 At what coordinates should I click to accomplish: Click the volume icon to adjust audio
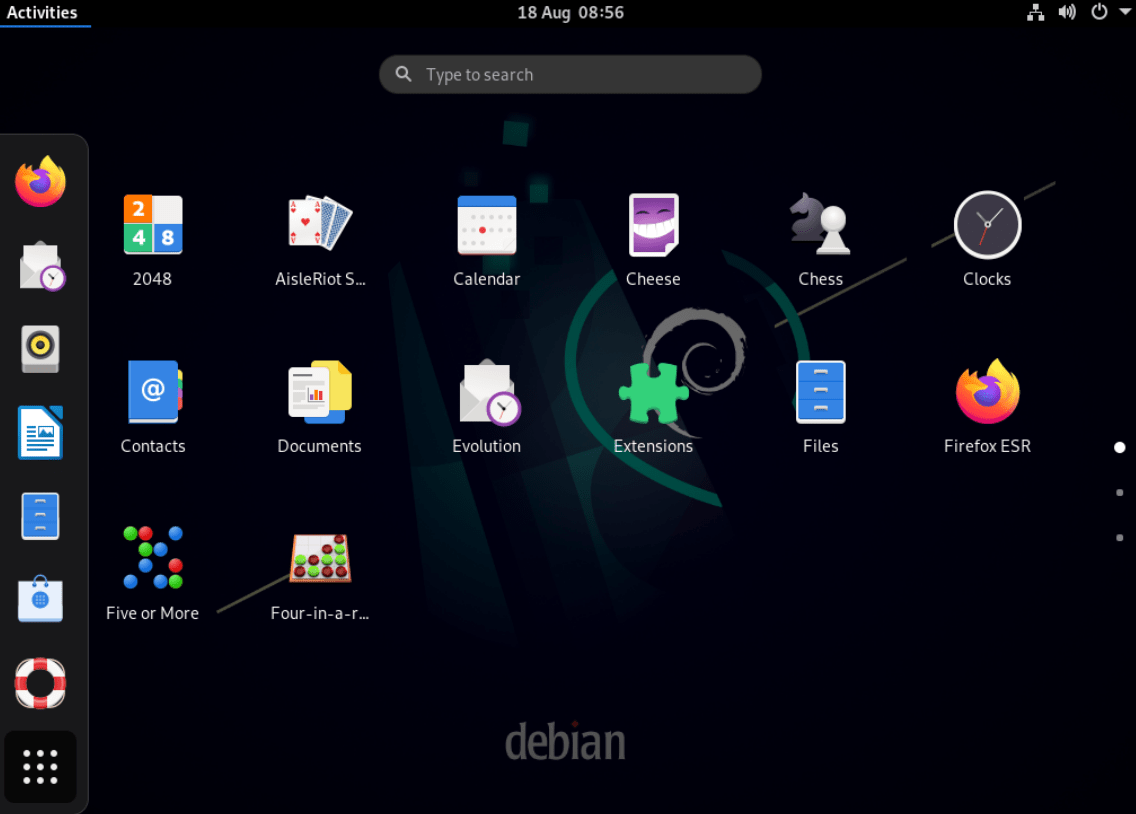click(1066, 13)
